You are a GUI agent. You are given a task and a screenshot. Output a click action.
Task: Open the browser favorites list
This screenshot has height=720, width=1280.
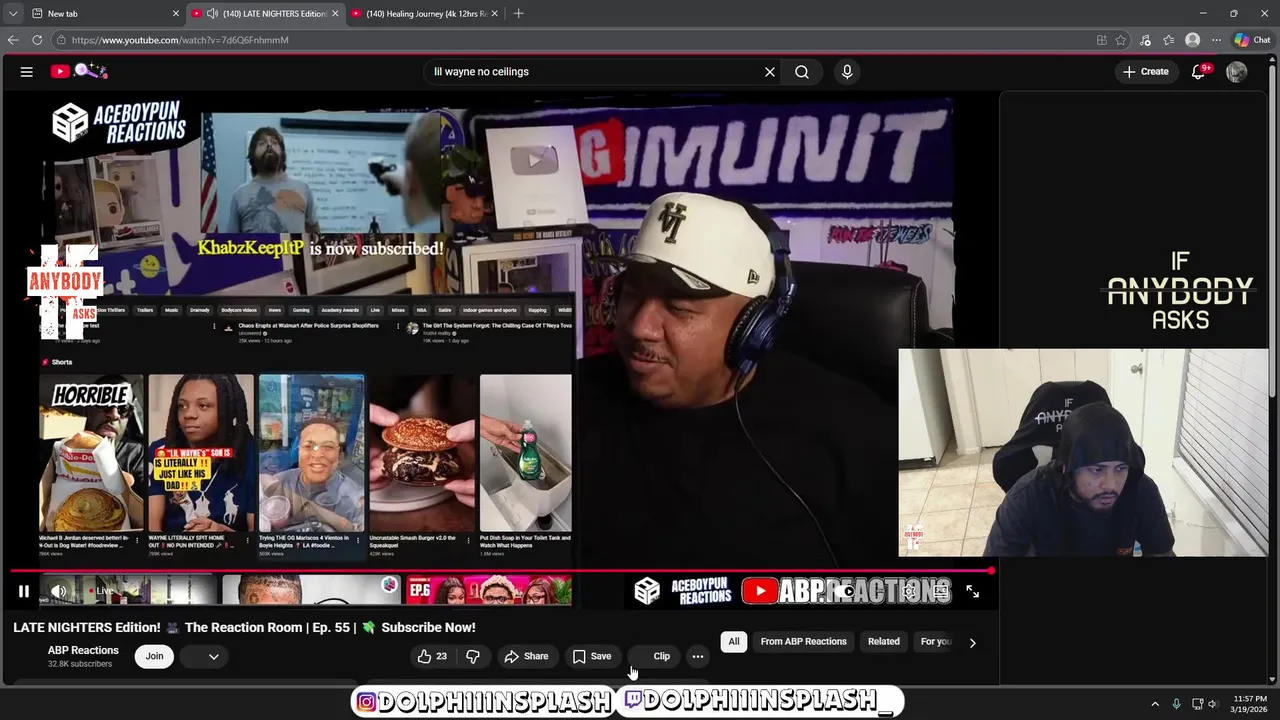click(1168, 40)
